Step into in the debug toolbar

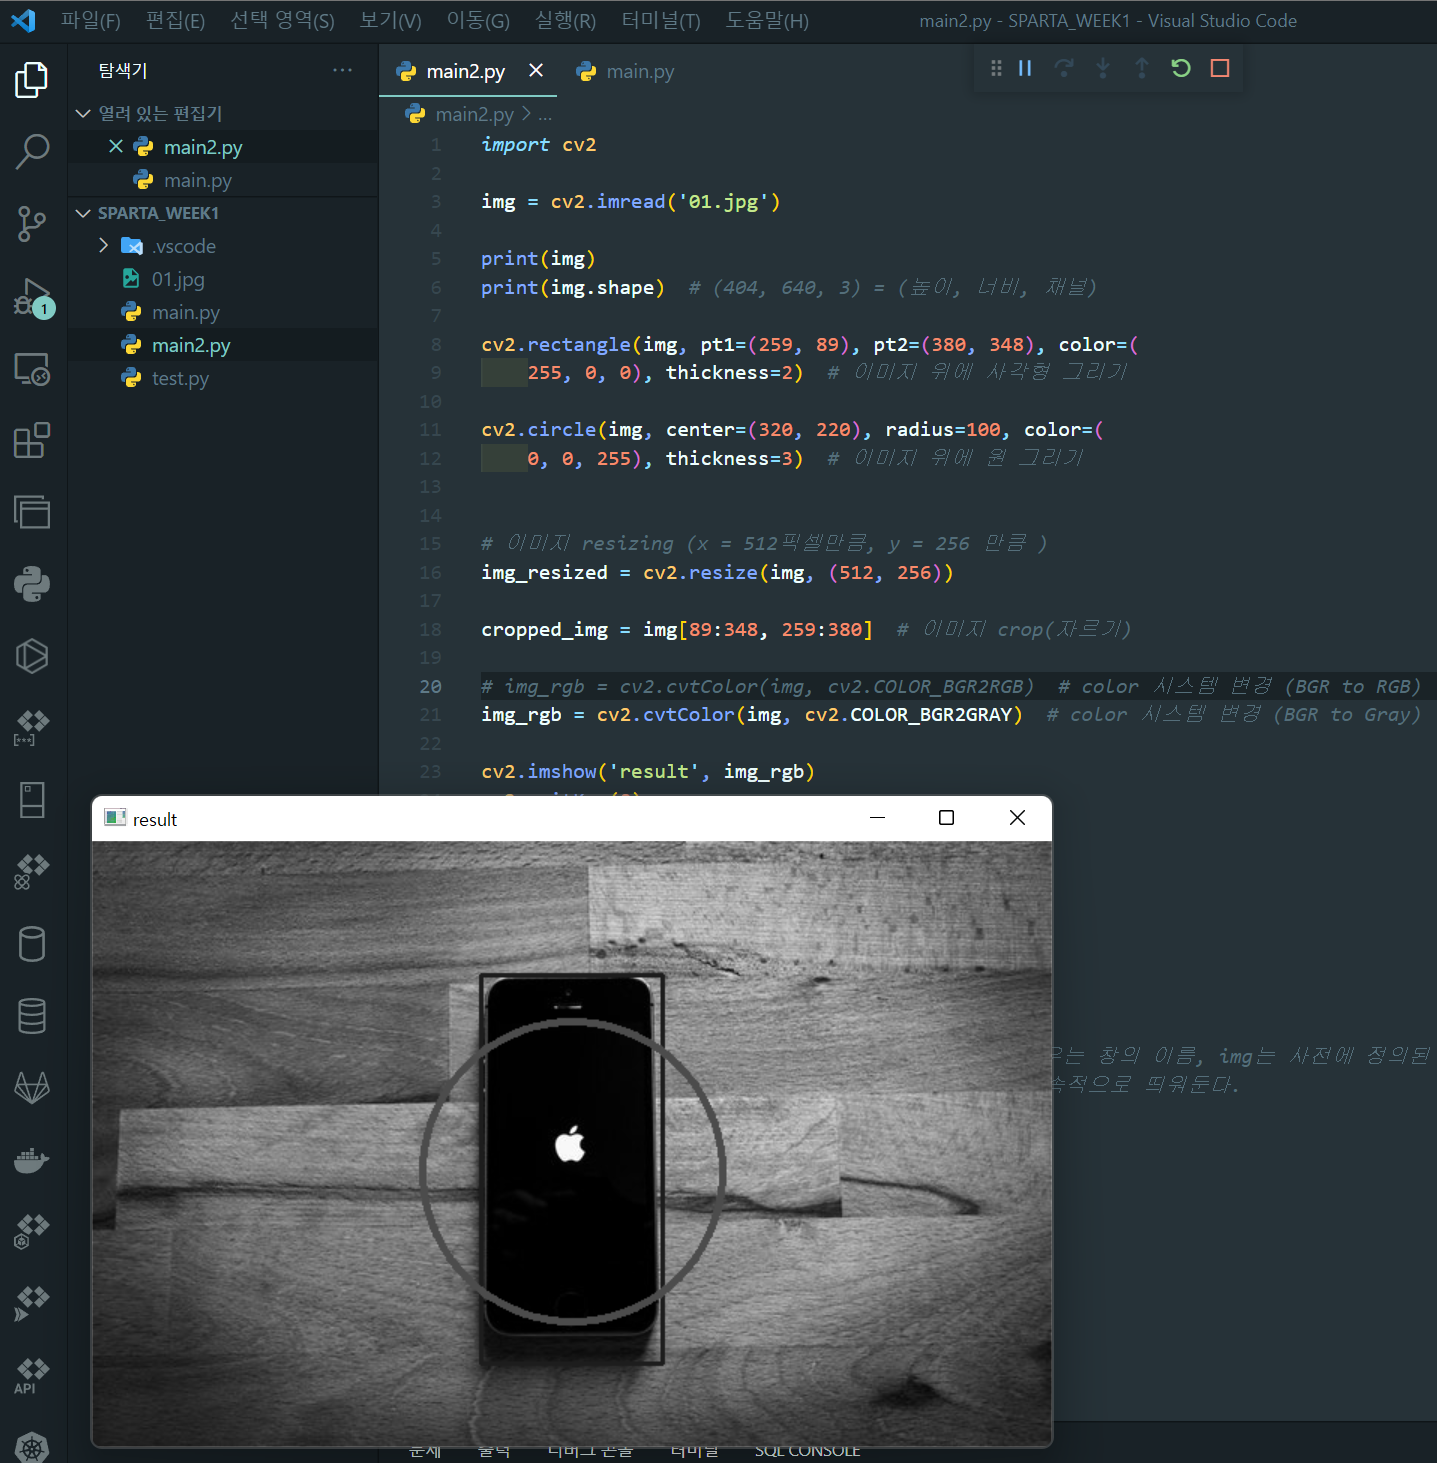point(1103,68)
